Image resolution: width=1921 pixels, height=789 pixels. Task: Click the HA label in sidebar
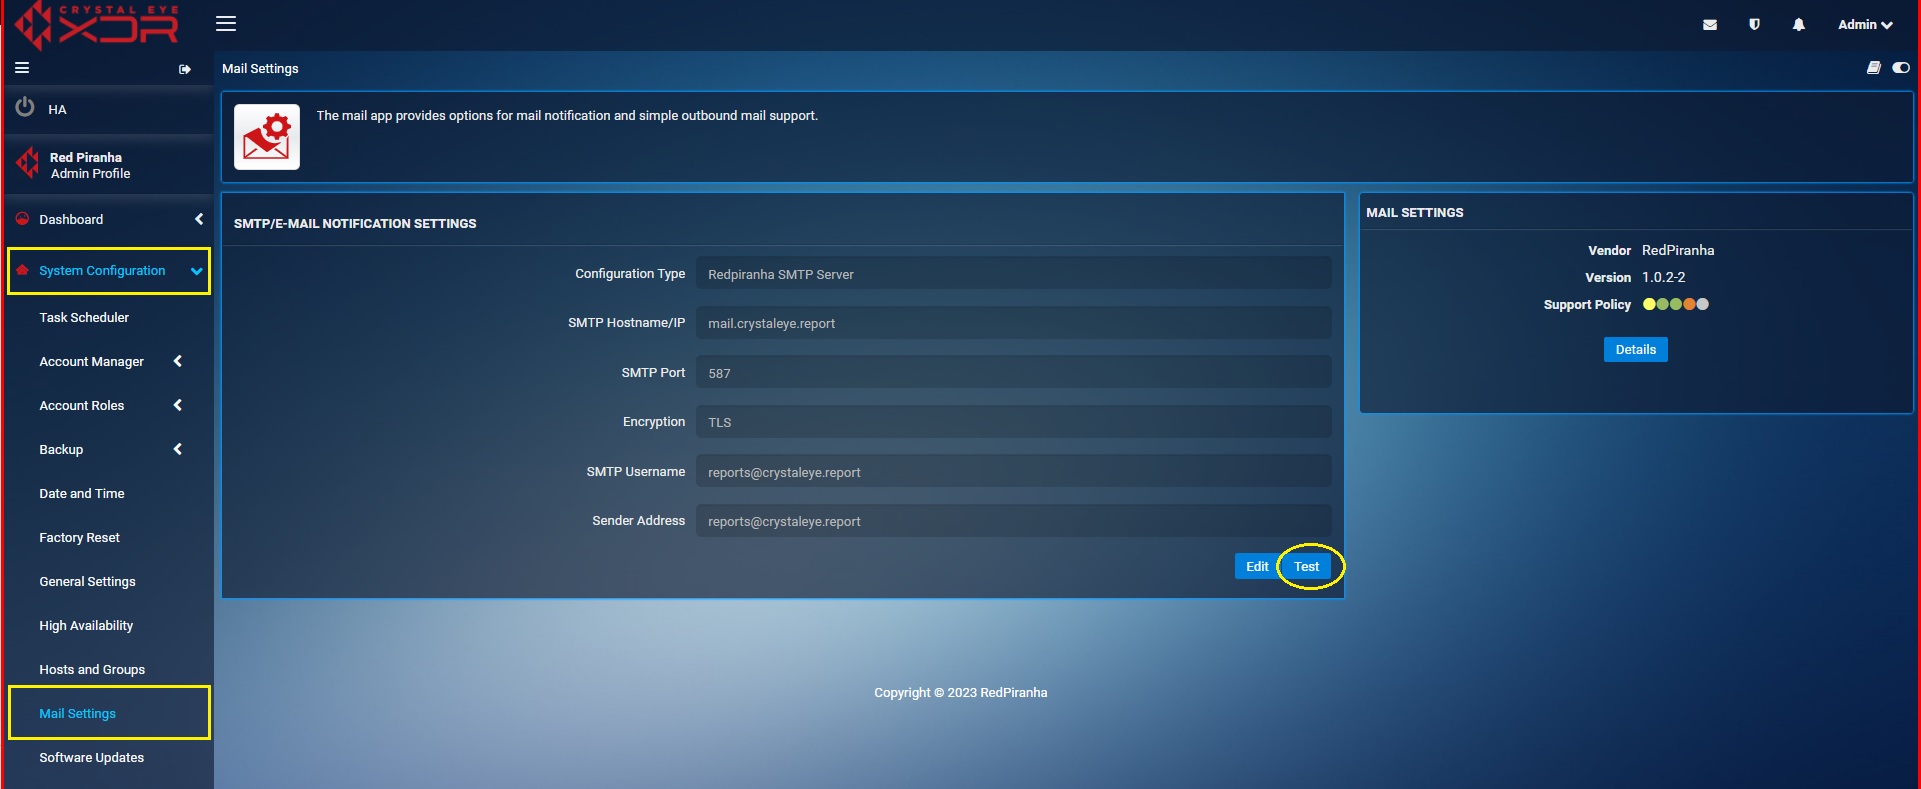[57, 109]
